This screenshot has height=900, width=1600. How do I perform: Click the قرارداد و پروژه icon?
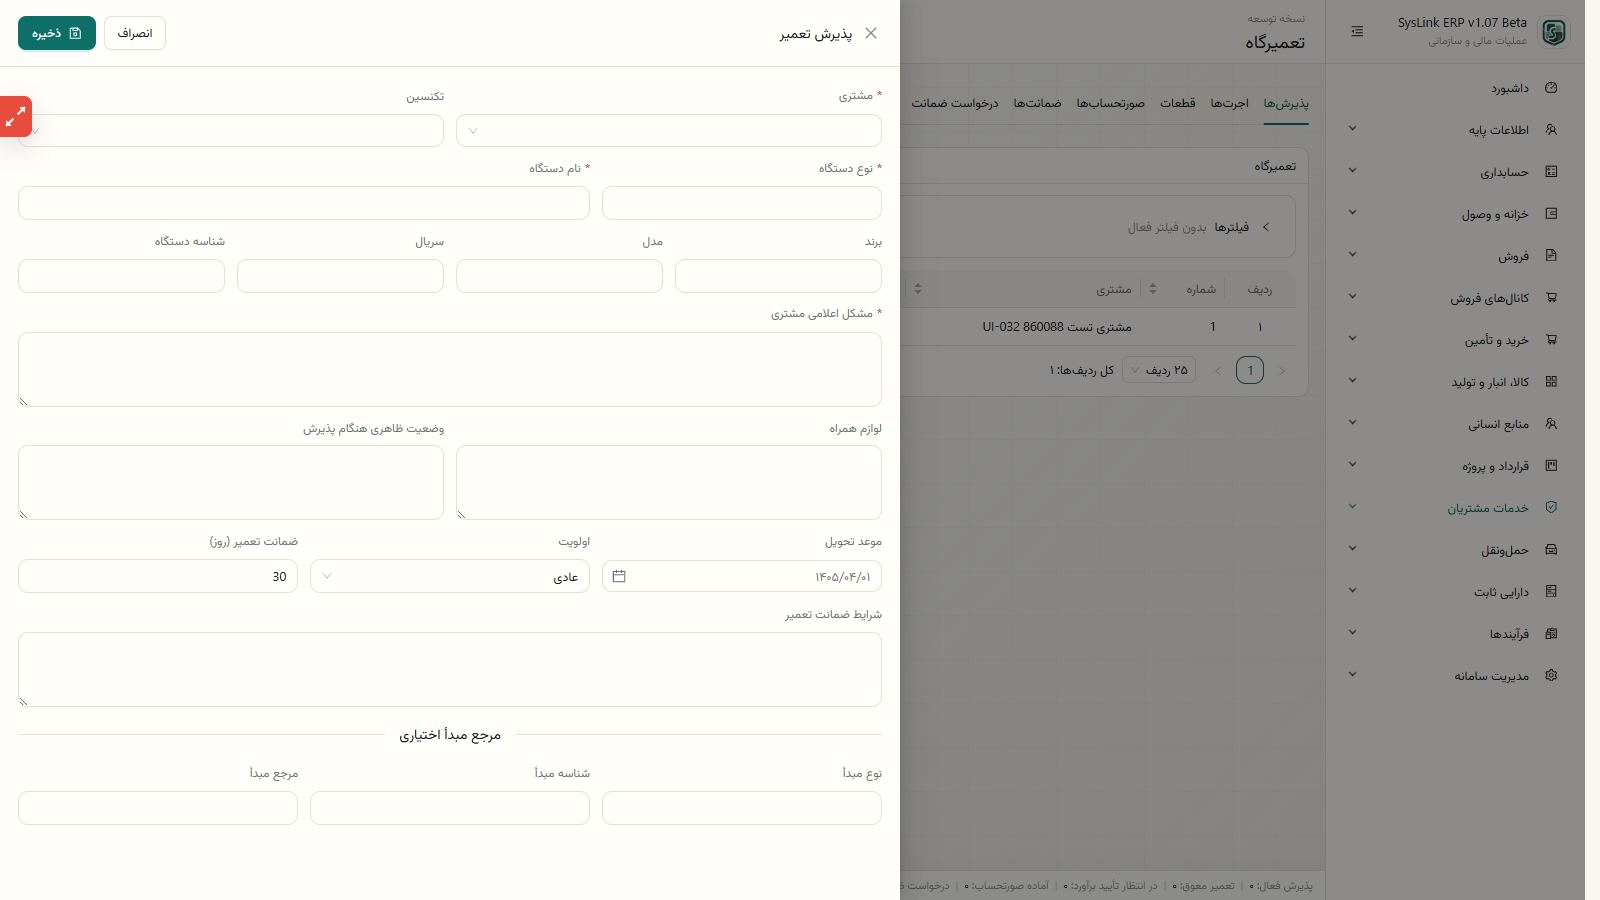(x=1551, y=466)
